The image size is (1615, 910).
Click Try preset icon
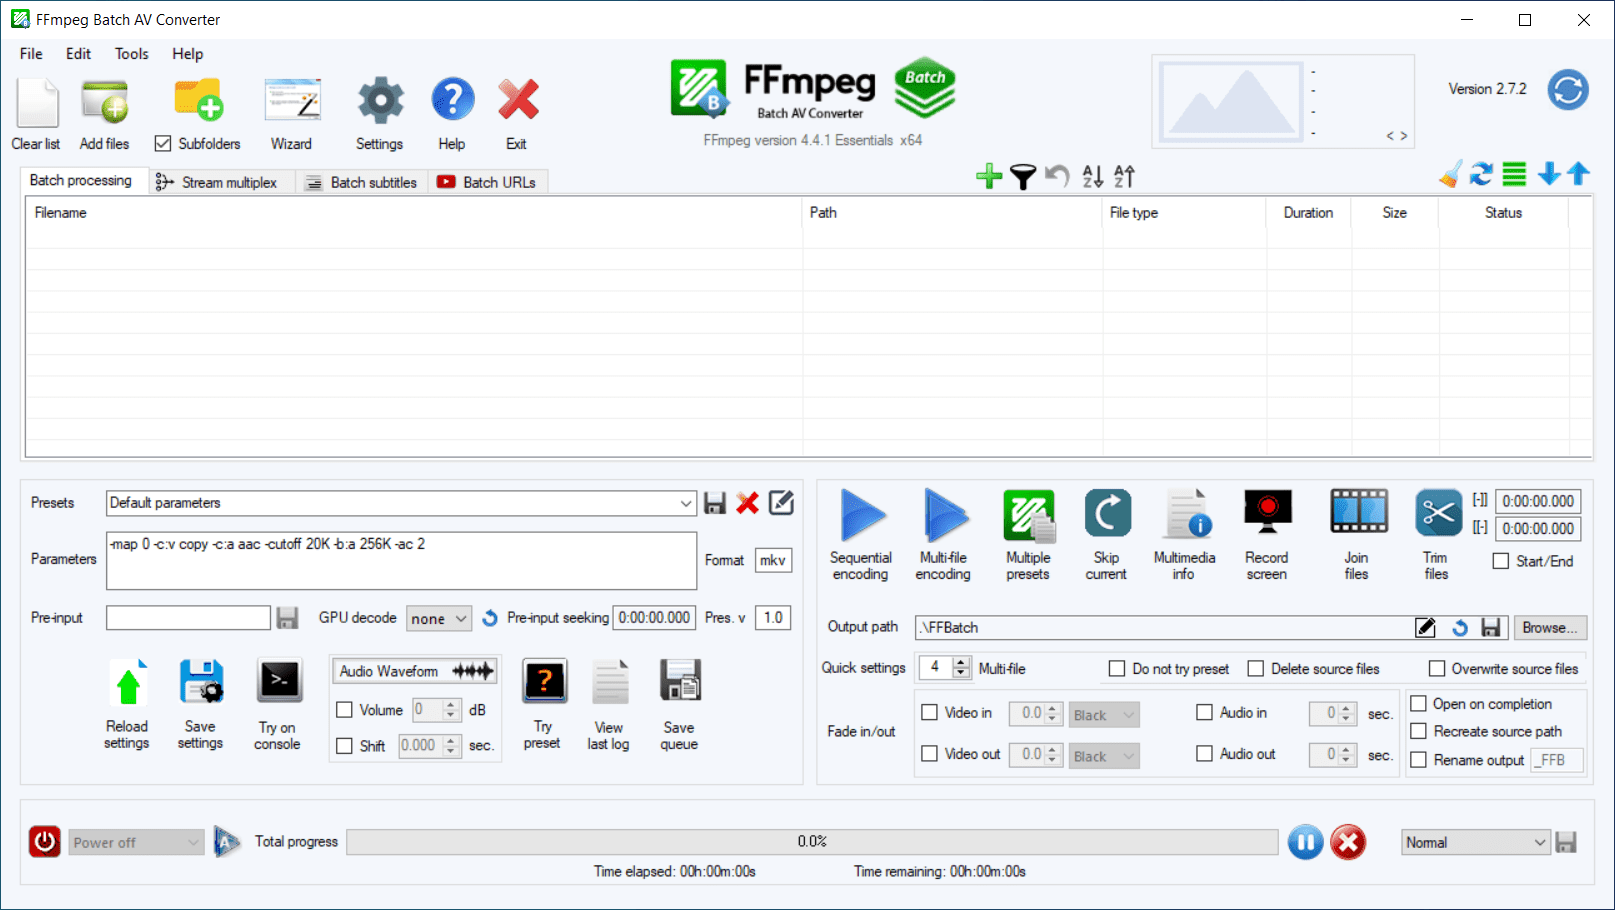click(545, 682)
